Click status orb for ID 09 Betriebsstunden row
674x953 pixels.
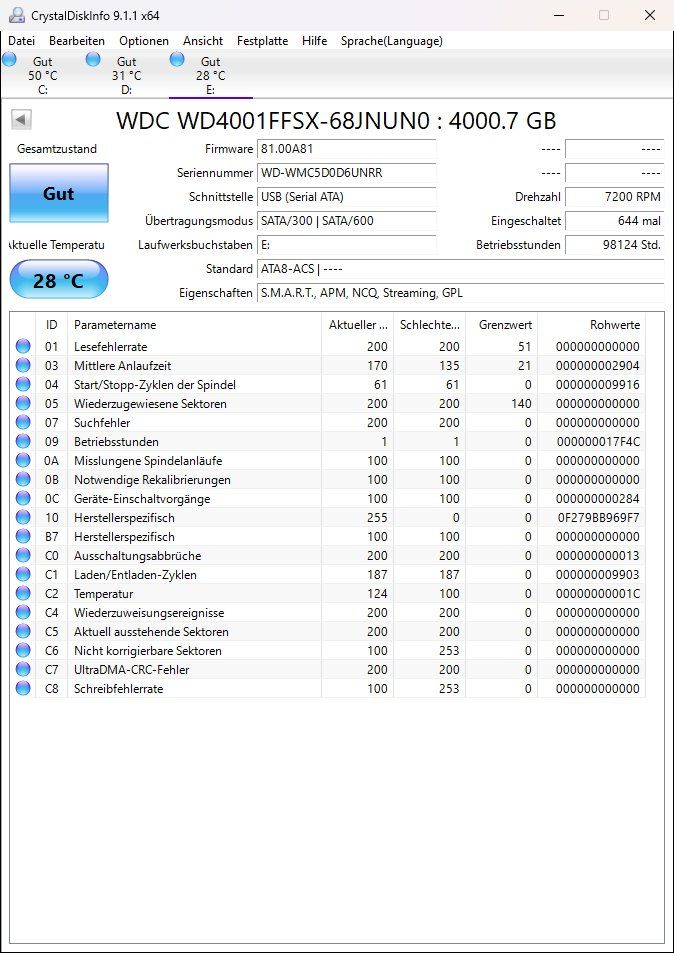point(22,441)
